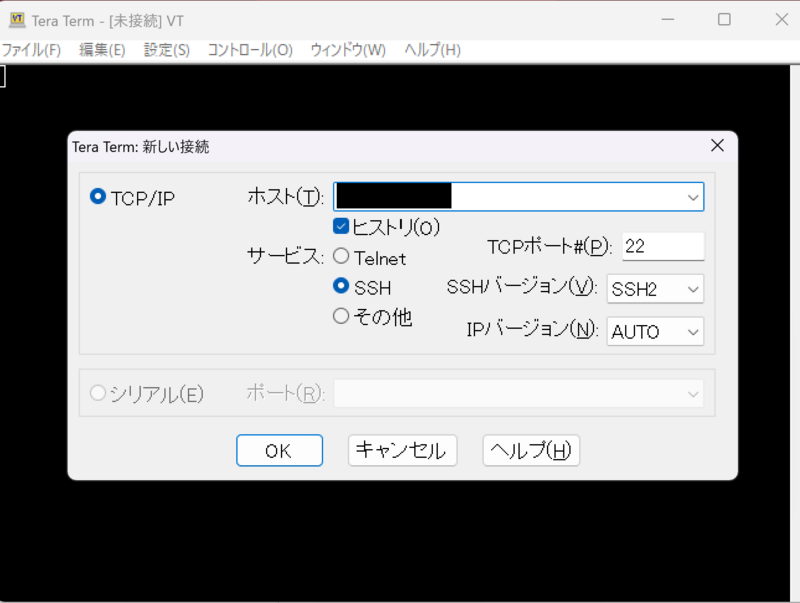This screenshot has height=603, width=800.
Task: Click the terminal window vertical scrollbar
Action: [x=795, y=333]
